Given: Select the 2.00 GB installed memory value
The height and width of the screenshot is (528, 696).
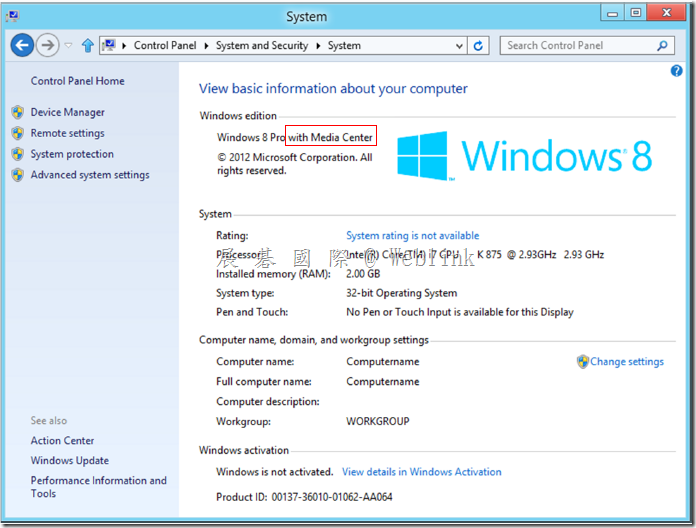Looking at the screenshot, I should 363,274.
